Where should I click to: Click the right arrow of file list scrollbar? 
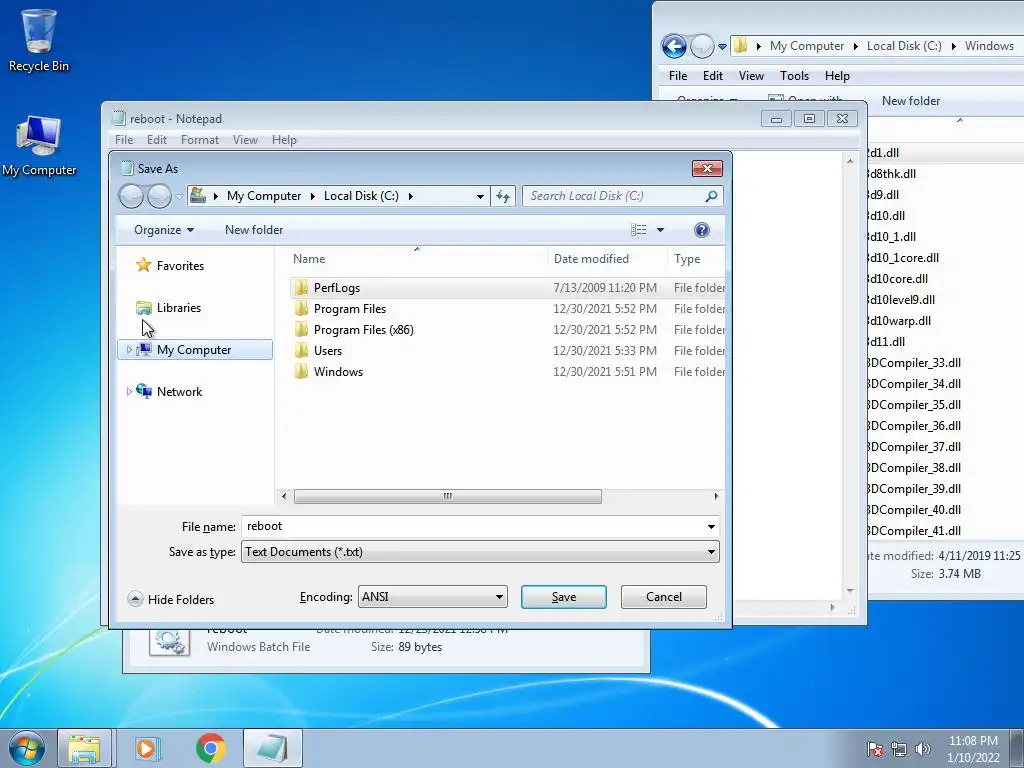tap(716, 496)
